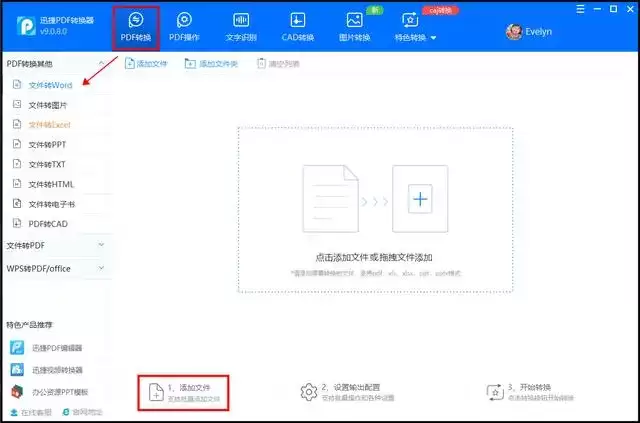Open 迅捷视频转换器 product recommendation
640x423 pixels.
coord(46,370)
